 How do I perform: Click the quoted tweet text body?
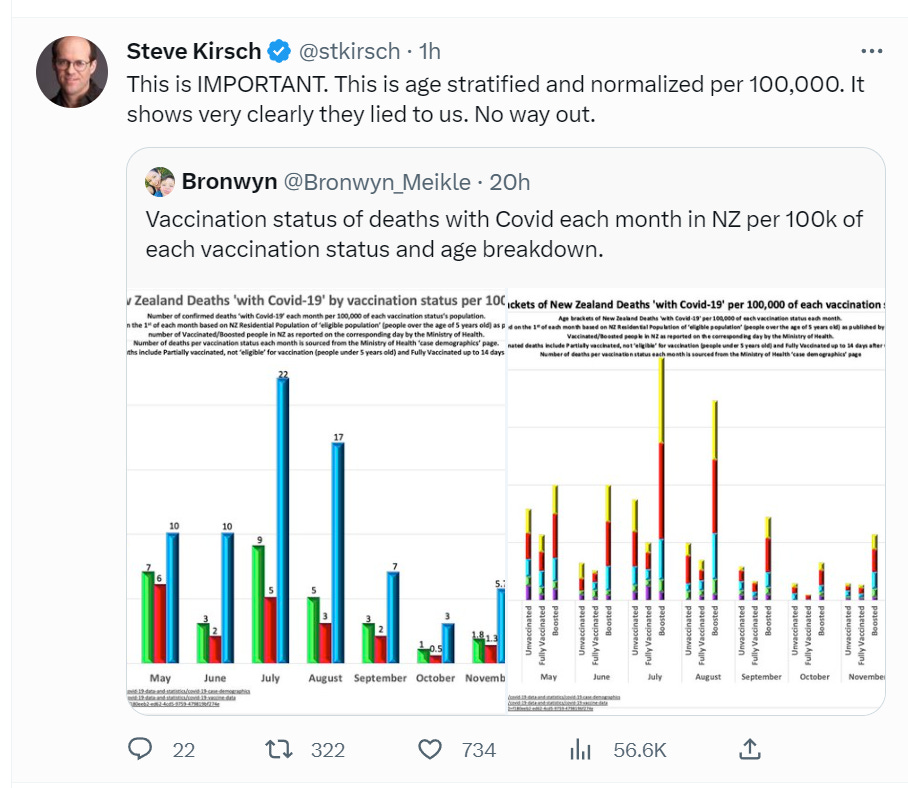click(504, 233)
